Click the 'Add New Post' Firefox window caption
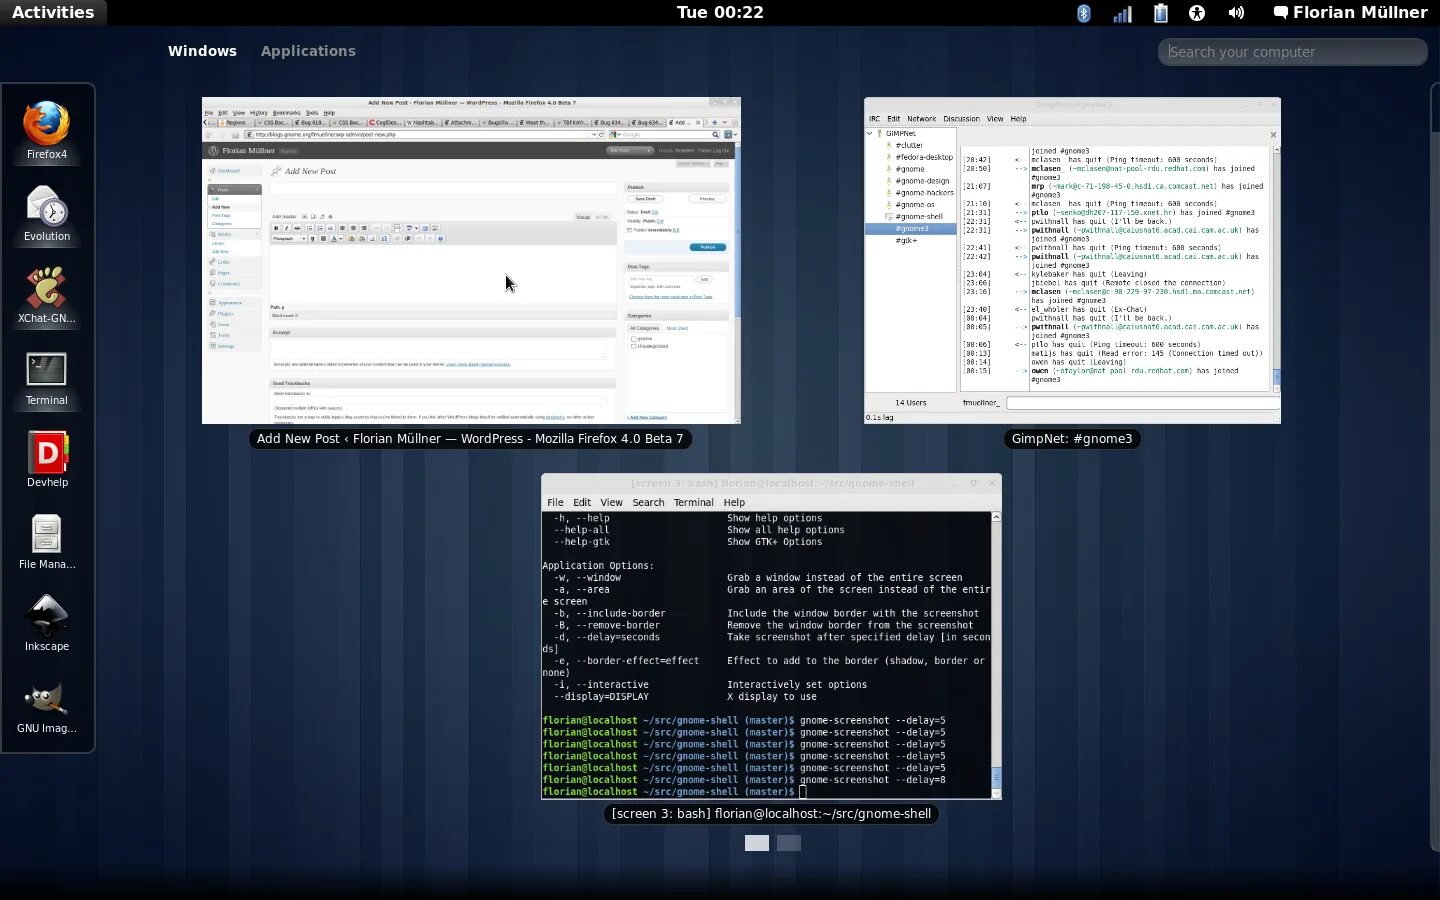 pyautogui.click(x=470, y=438)
